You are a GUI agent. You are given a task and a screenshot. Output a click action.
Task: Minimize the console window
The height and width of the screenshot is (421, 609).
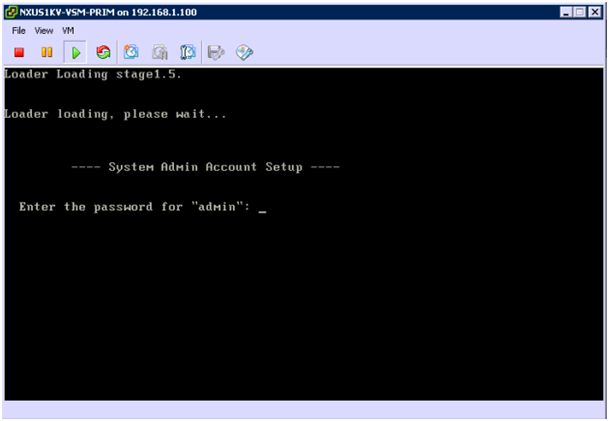click(x=566, y=12)
